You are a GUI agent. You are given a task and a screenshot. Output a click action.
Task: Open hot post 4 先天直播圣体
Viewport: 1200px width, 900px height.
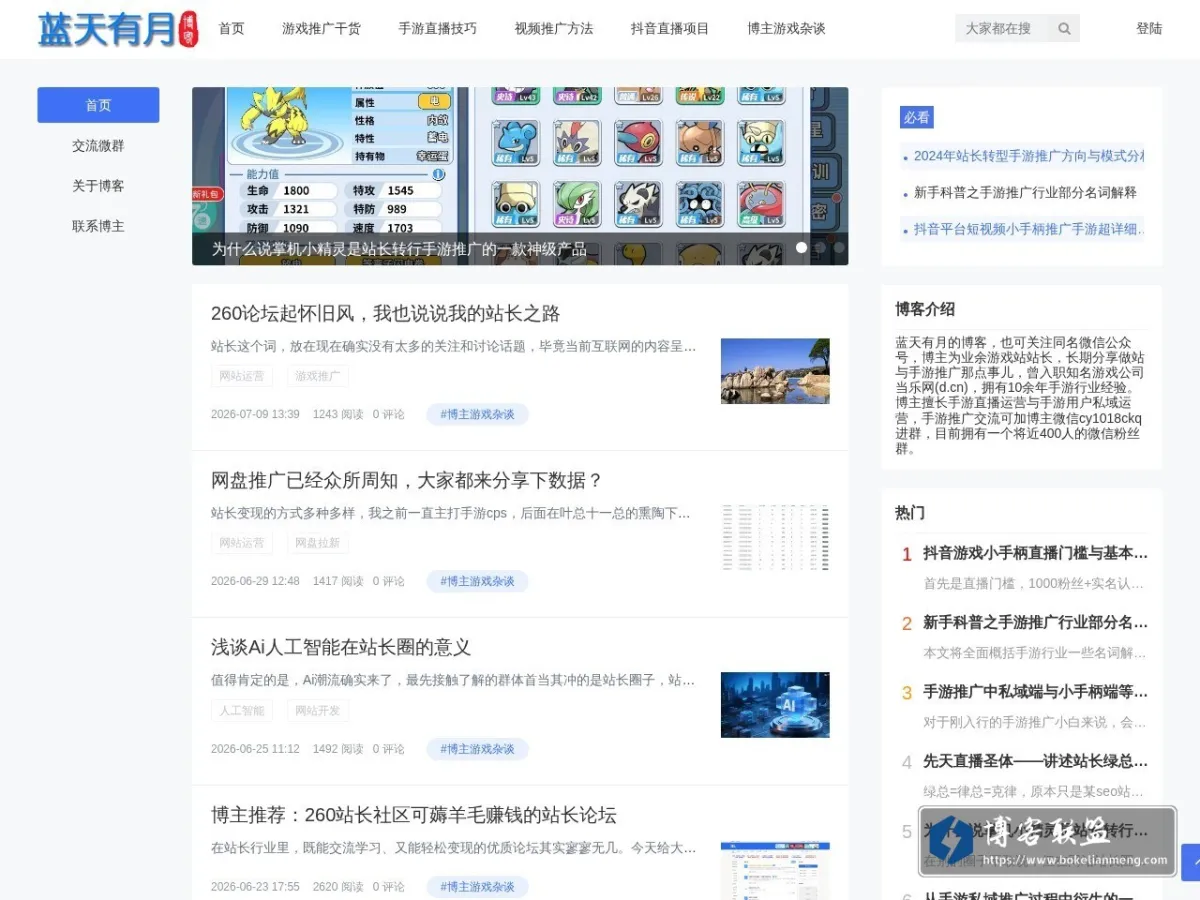tap(1035, 761)
